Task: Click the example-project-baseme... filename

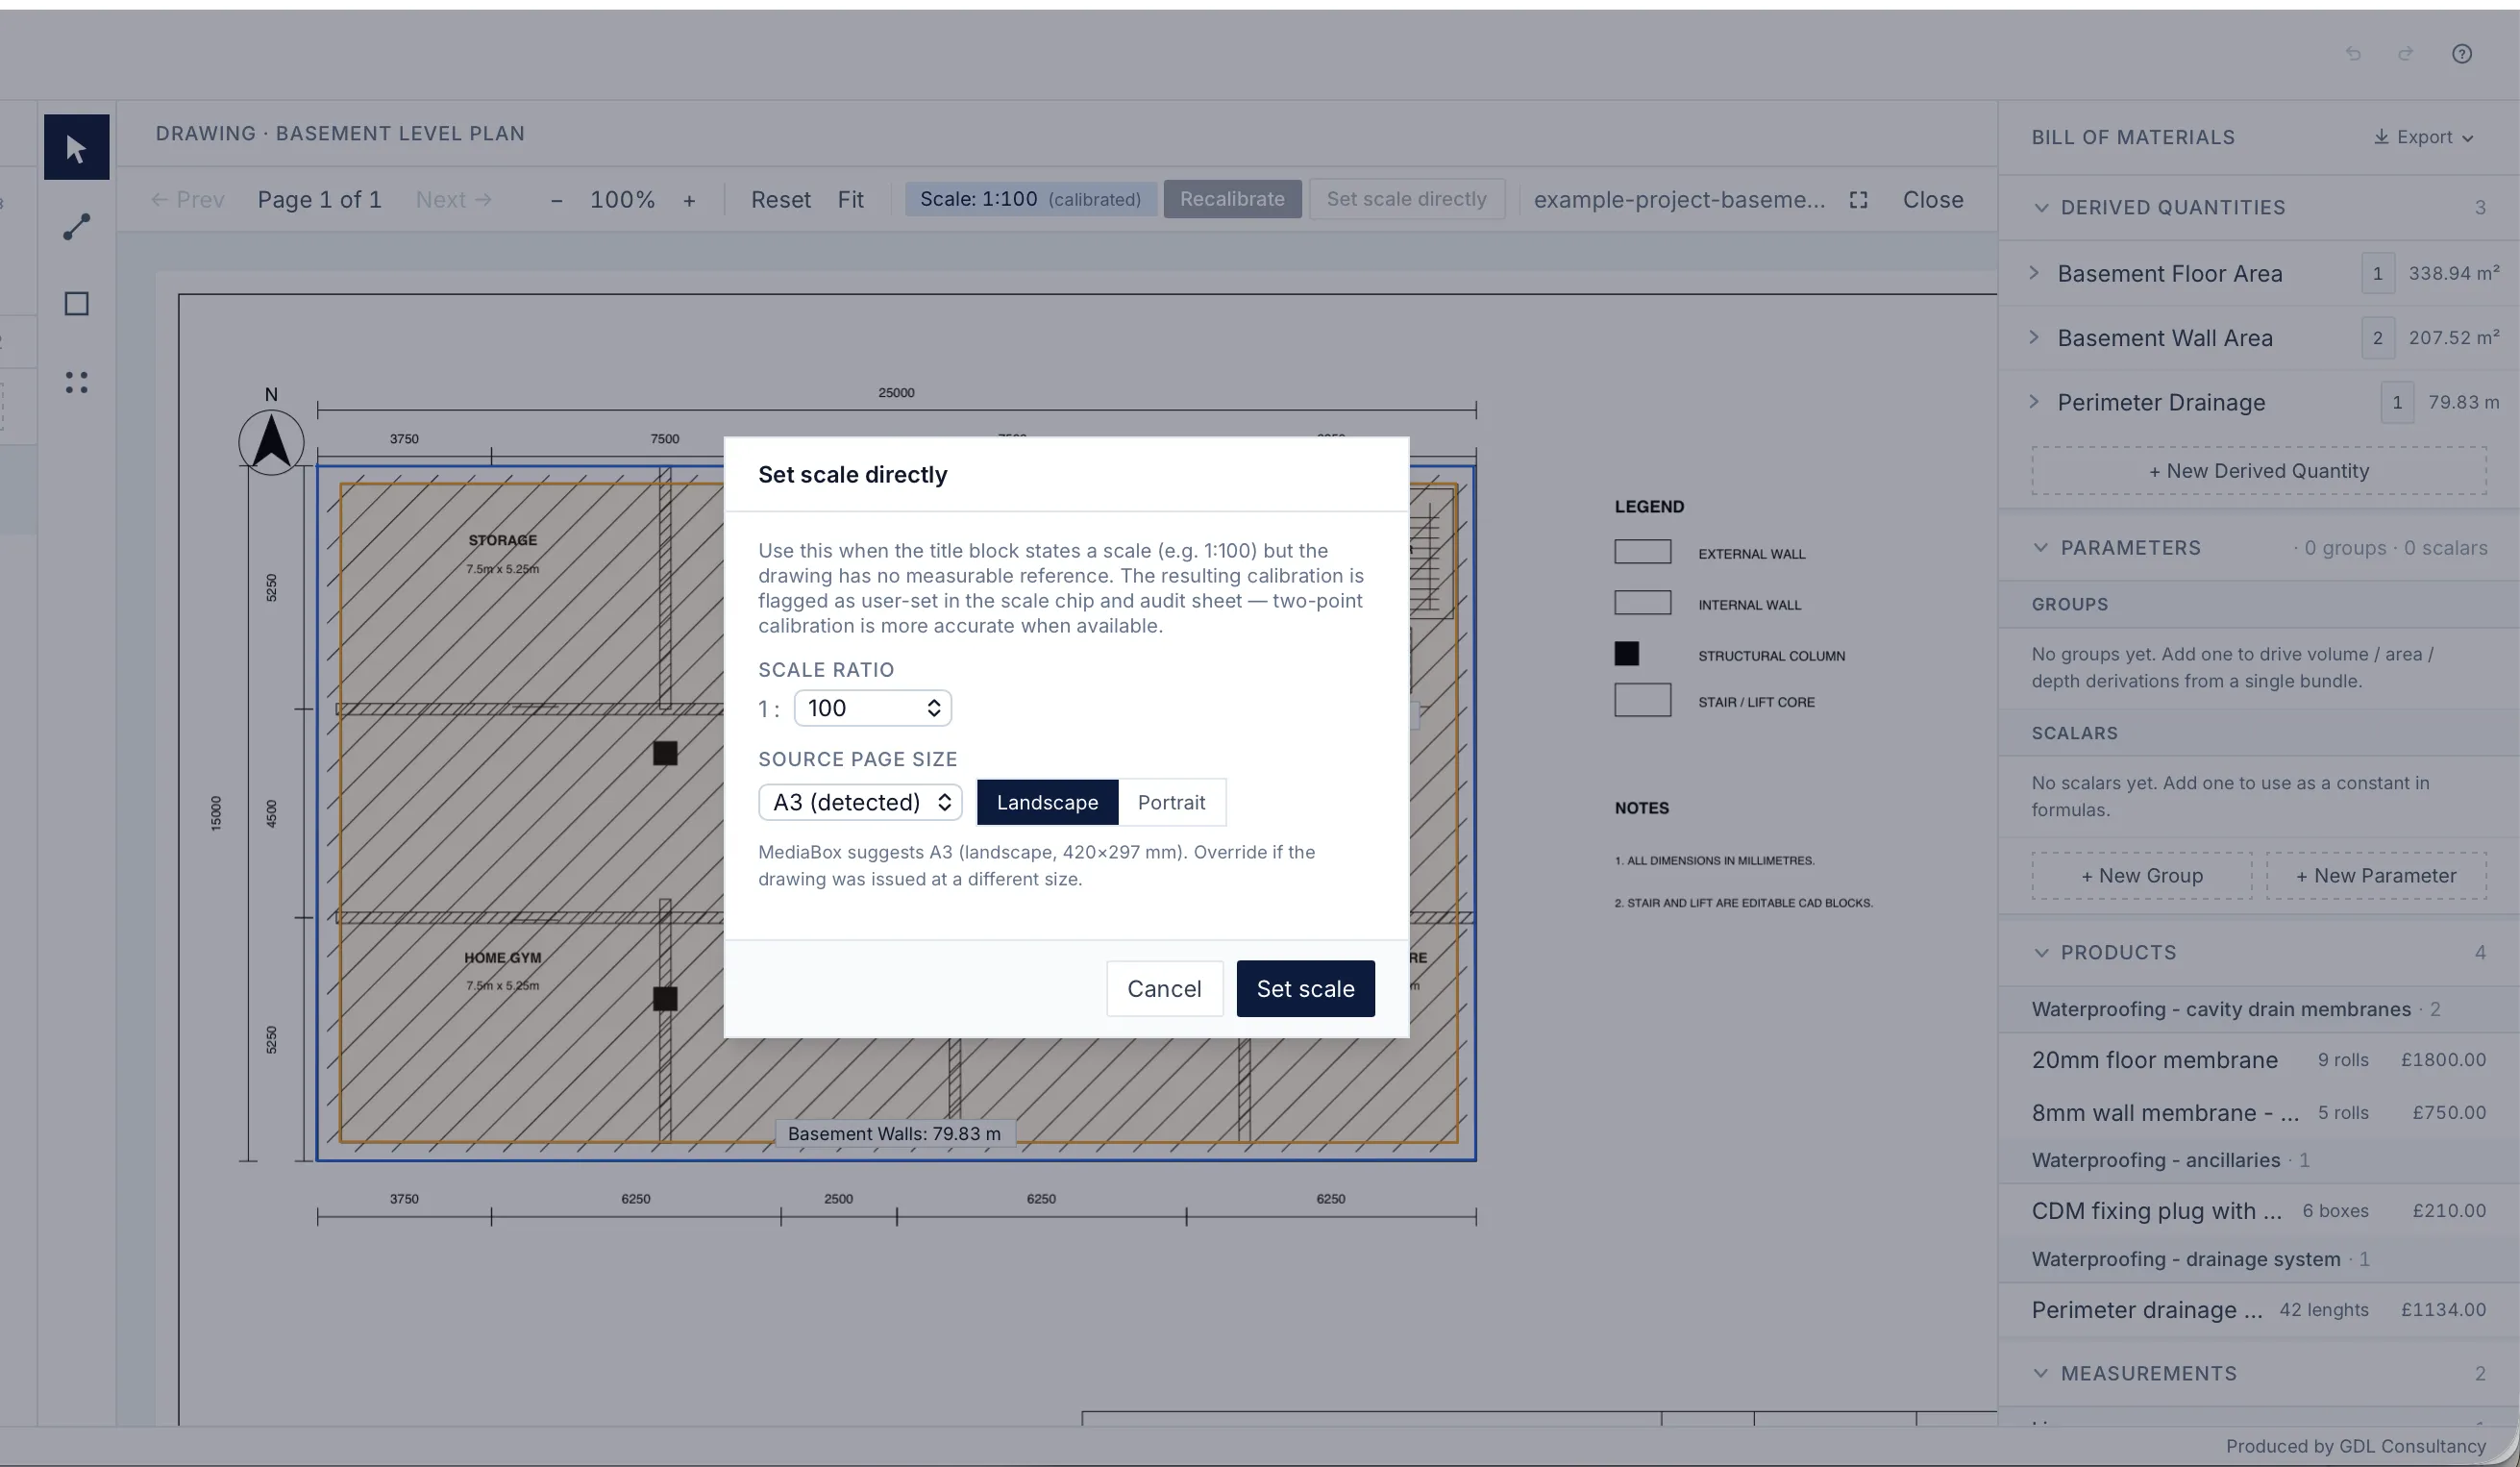Action: pos(1679,200)
